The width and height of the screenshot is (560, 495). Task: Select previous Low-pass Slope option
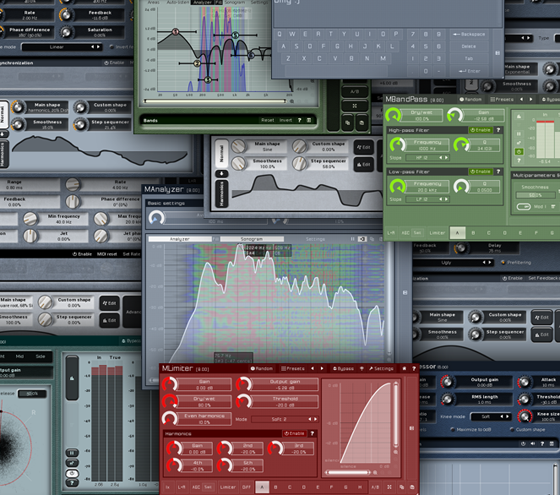441,199
